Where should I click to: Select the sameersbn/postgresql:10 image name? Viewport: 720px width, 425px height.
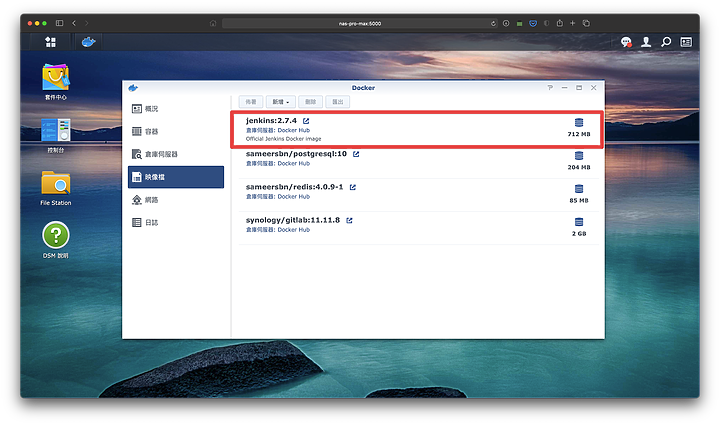pos(296,154)
